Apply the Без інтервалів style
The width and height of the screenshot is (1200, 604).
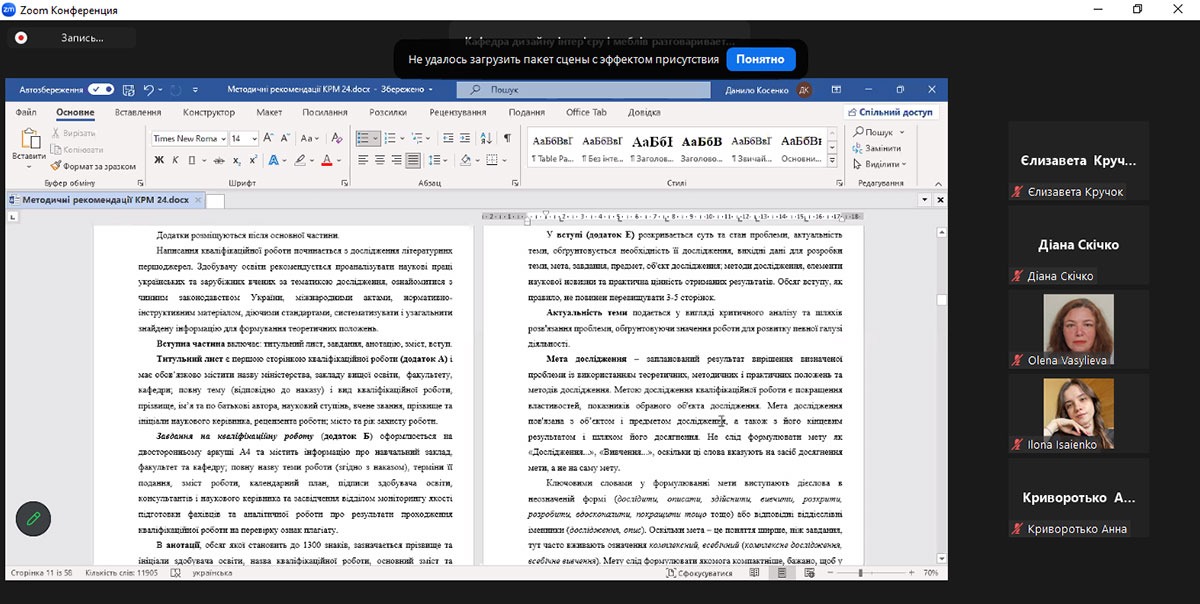pyautogui.click(x=603, y=148)
